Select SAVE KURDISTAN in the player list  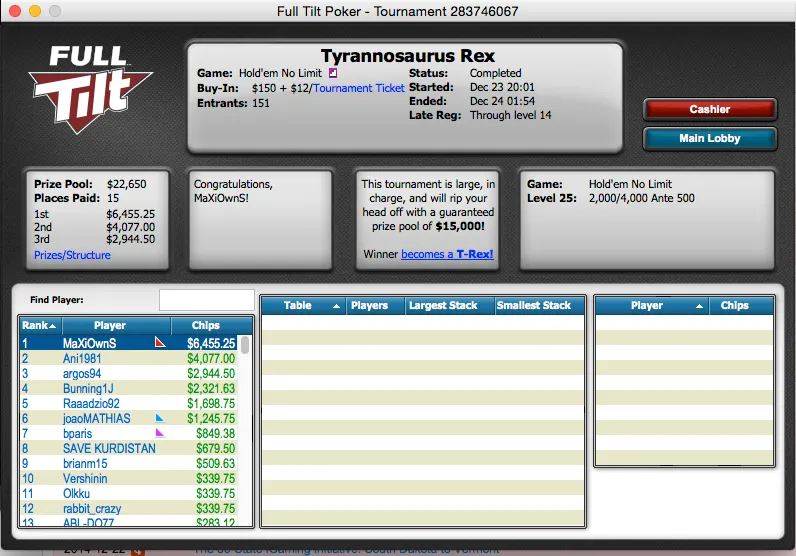coord(109,448)
